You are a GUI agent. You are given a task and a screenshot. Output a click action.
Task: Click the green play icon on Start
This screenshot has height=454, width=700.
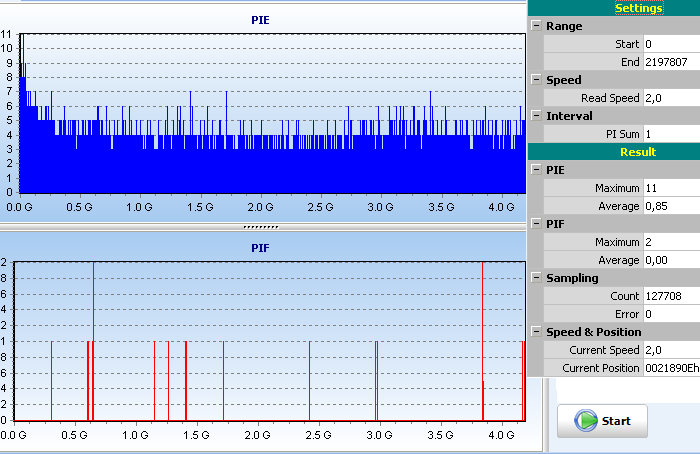(x=586, y=421)
